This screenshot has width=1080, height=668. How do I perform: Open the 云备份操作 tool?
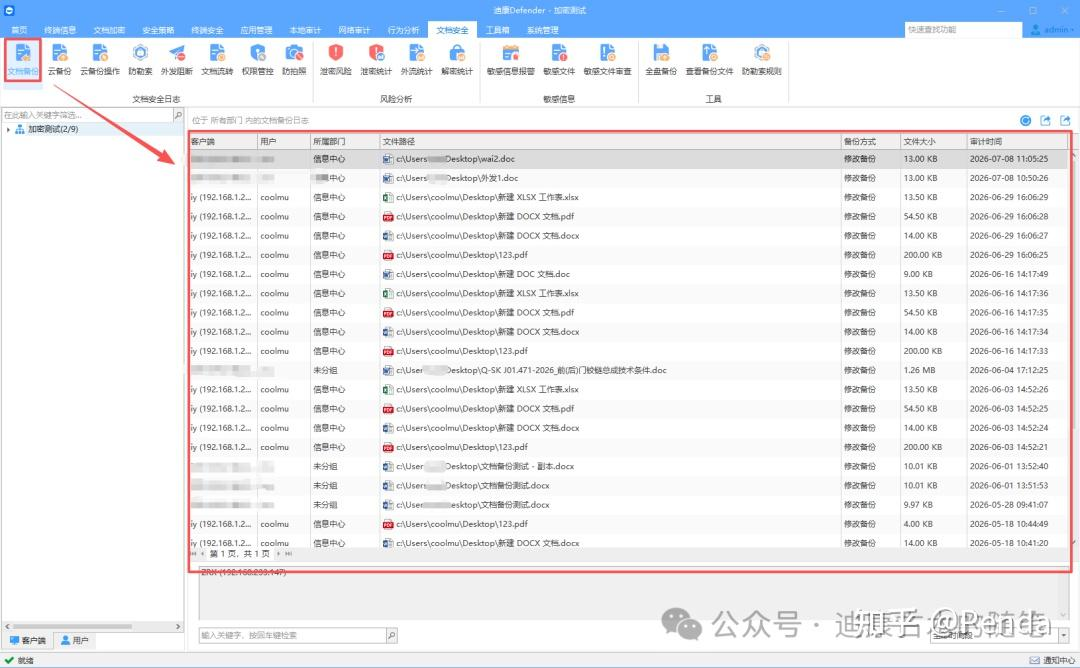tap(100, 60)
